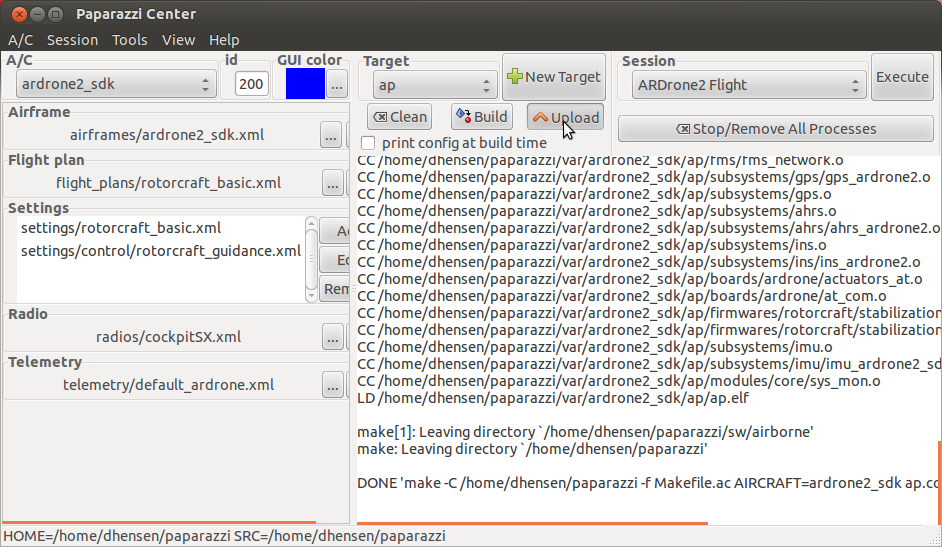
Task: Click the blue GUI color swatch
Action: click(305, 83)
